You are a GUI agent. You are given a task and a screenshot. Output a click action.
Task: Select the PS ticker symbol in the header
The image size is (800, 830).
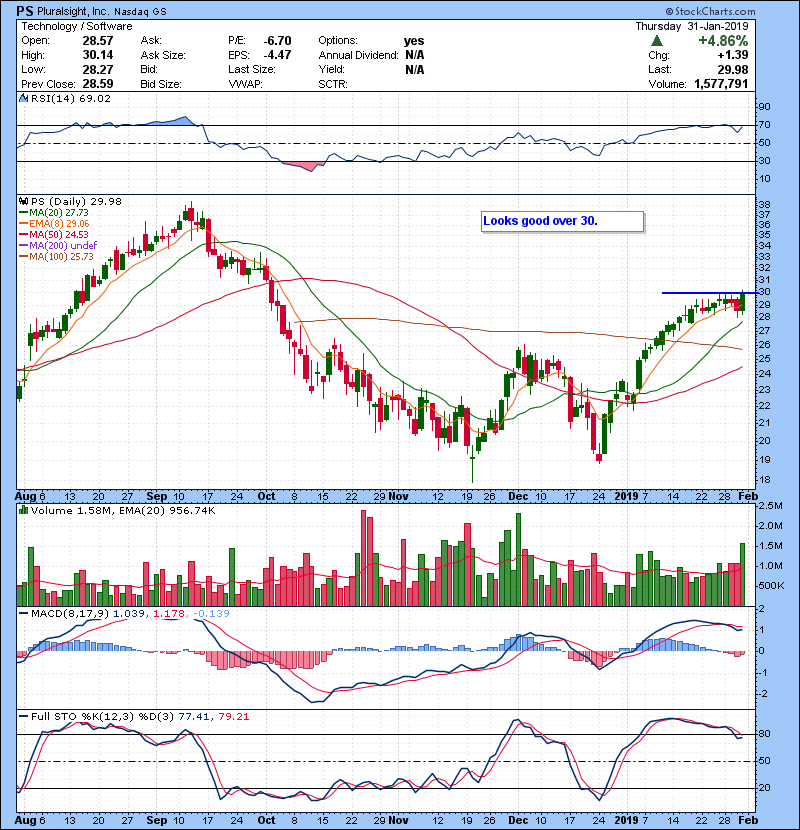click(24, 11)
